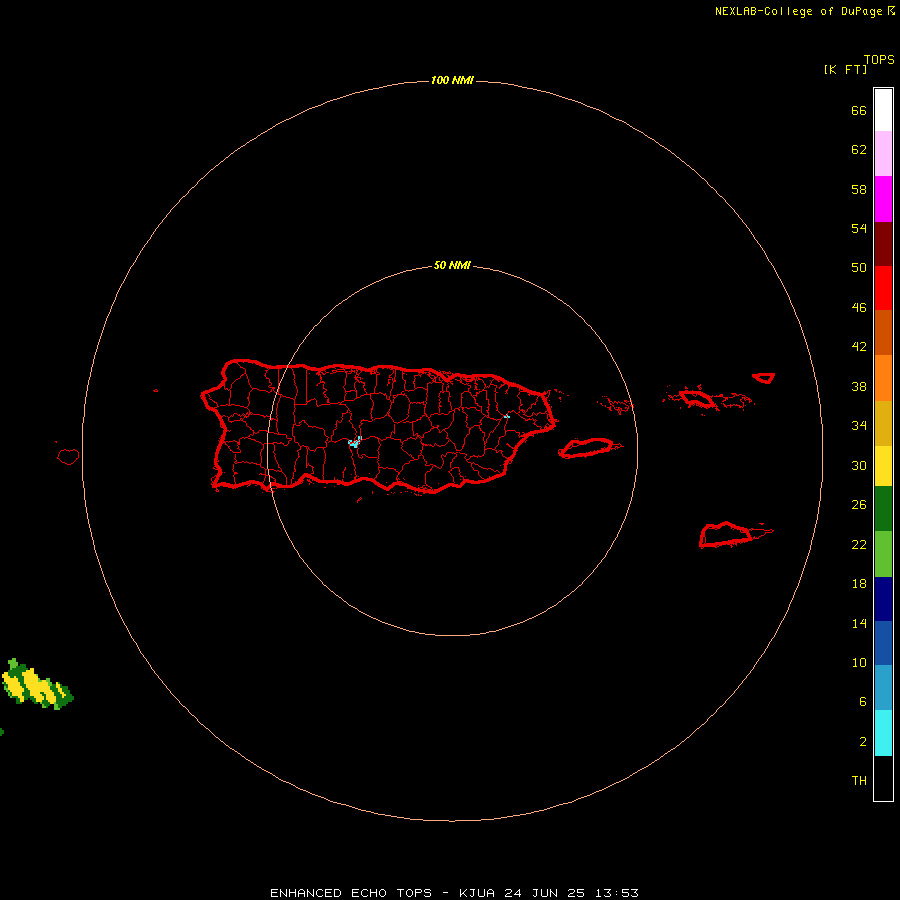Click the Mona island outline in the far west
900x900 pixels.
68,456
